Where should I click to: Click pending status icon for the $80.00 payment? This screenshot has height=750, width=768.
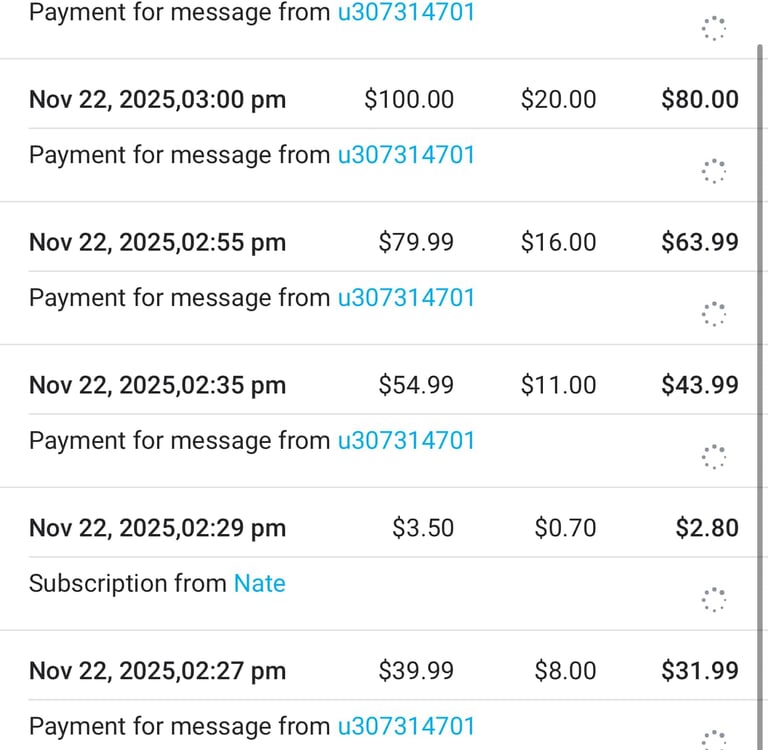click(713, 171)
